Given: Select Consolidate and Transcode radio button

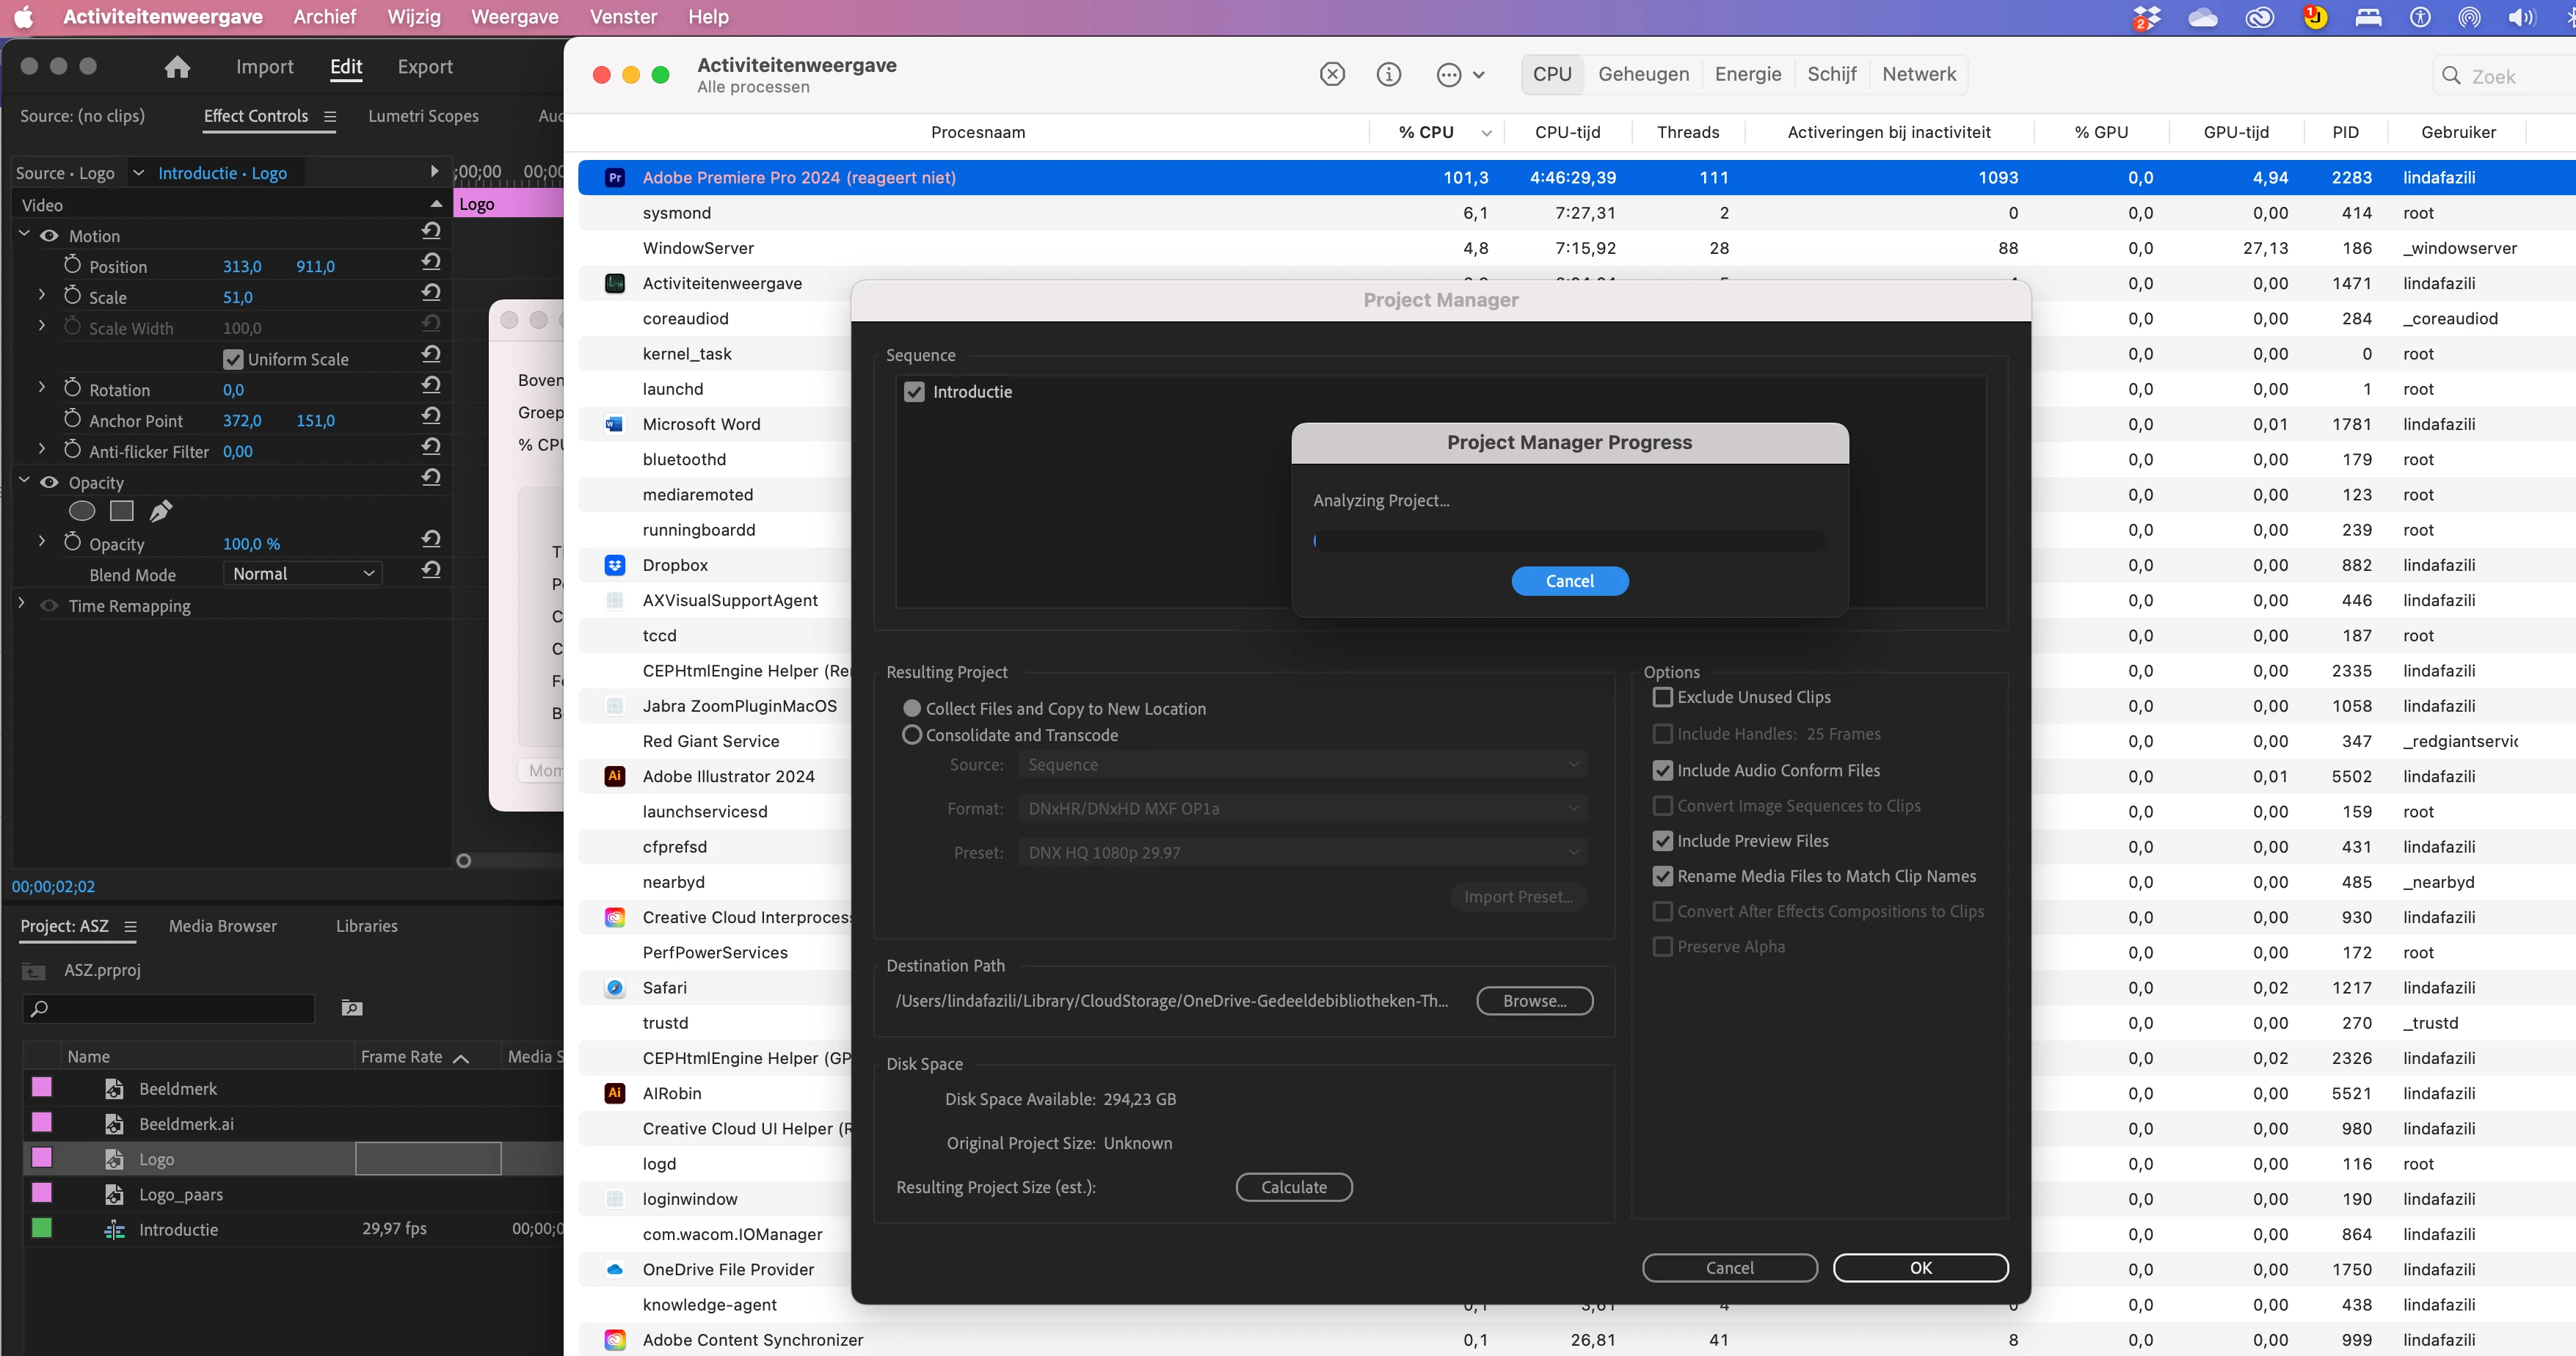Looking at the screenshot, I should [x=911, y=735].
